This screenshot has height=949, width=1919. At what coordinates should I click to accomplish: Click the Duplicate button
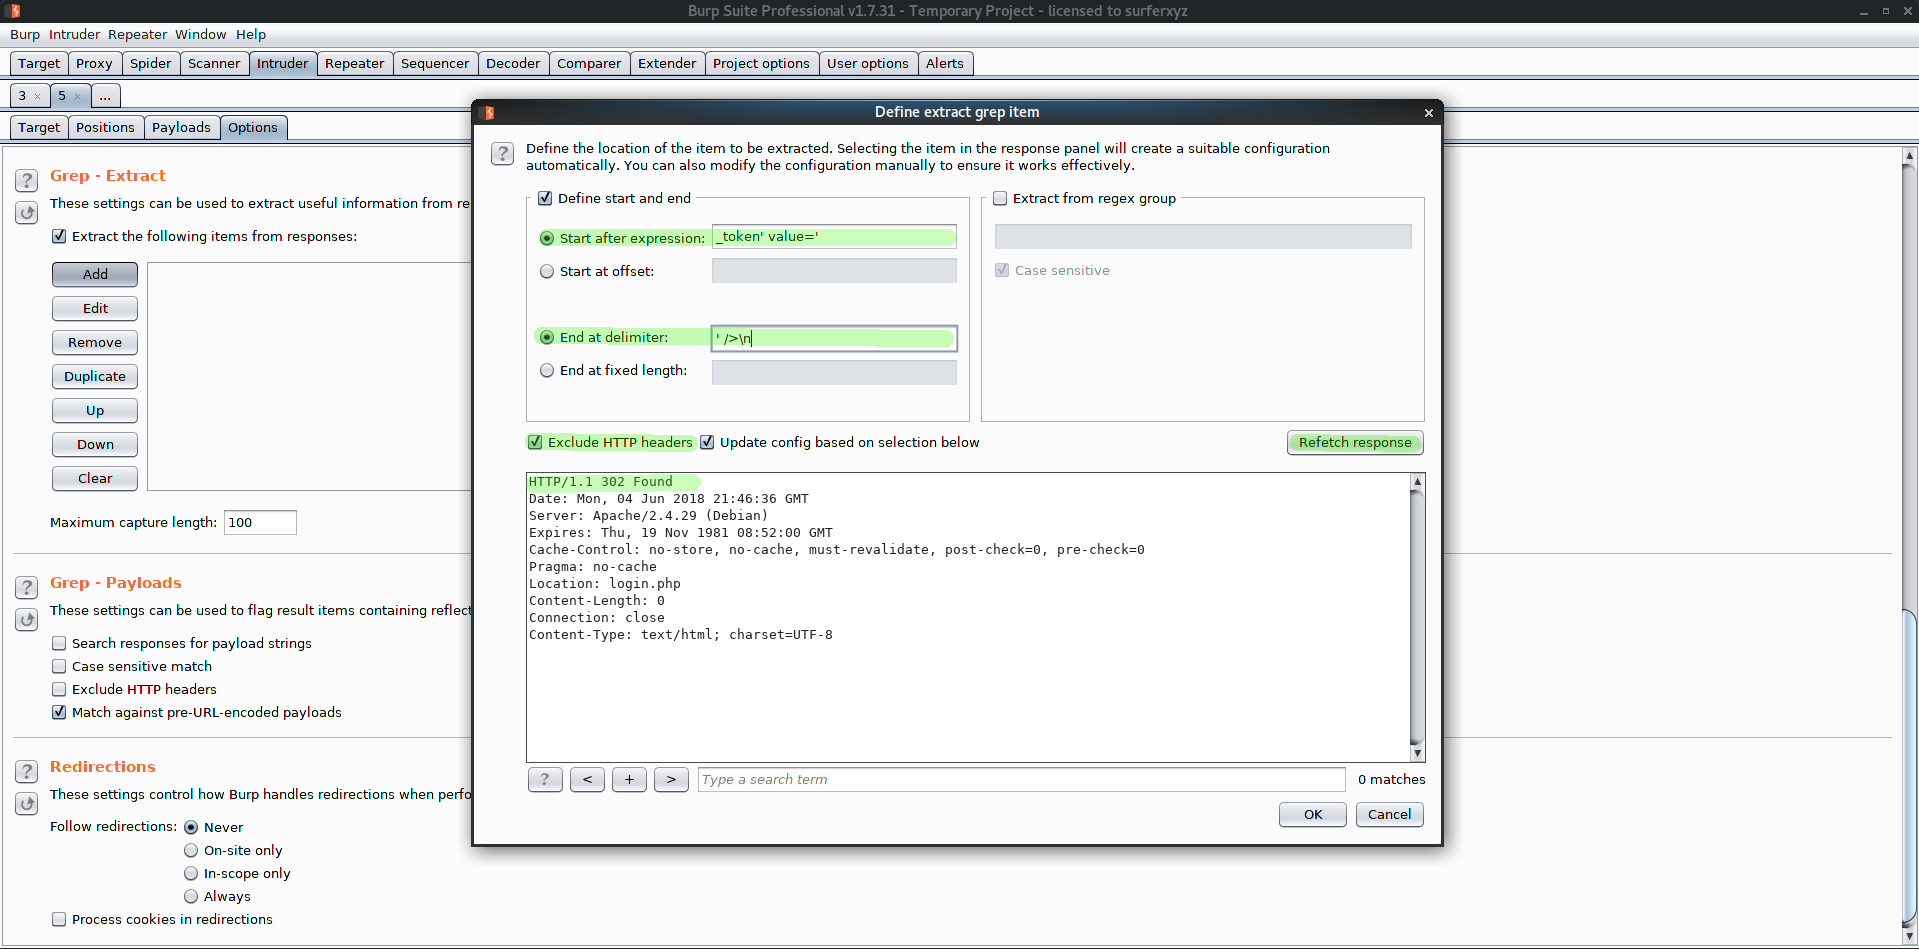pos(95,376)
